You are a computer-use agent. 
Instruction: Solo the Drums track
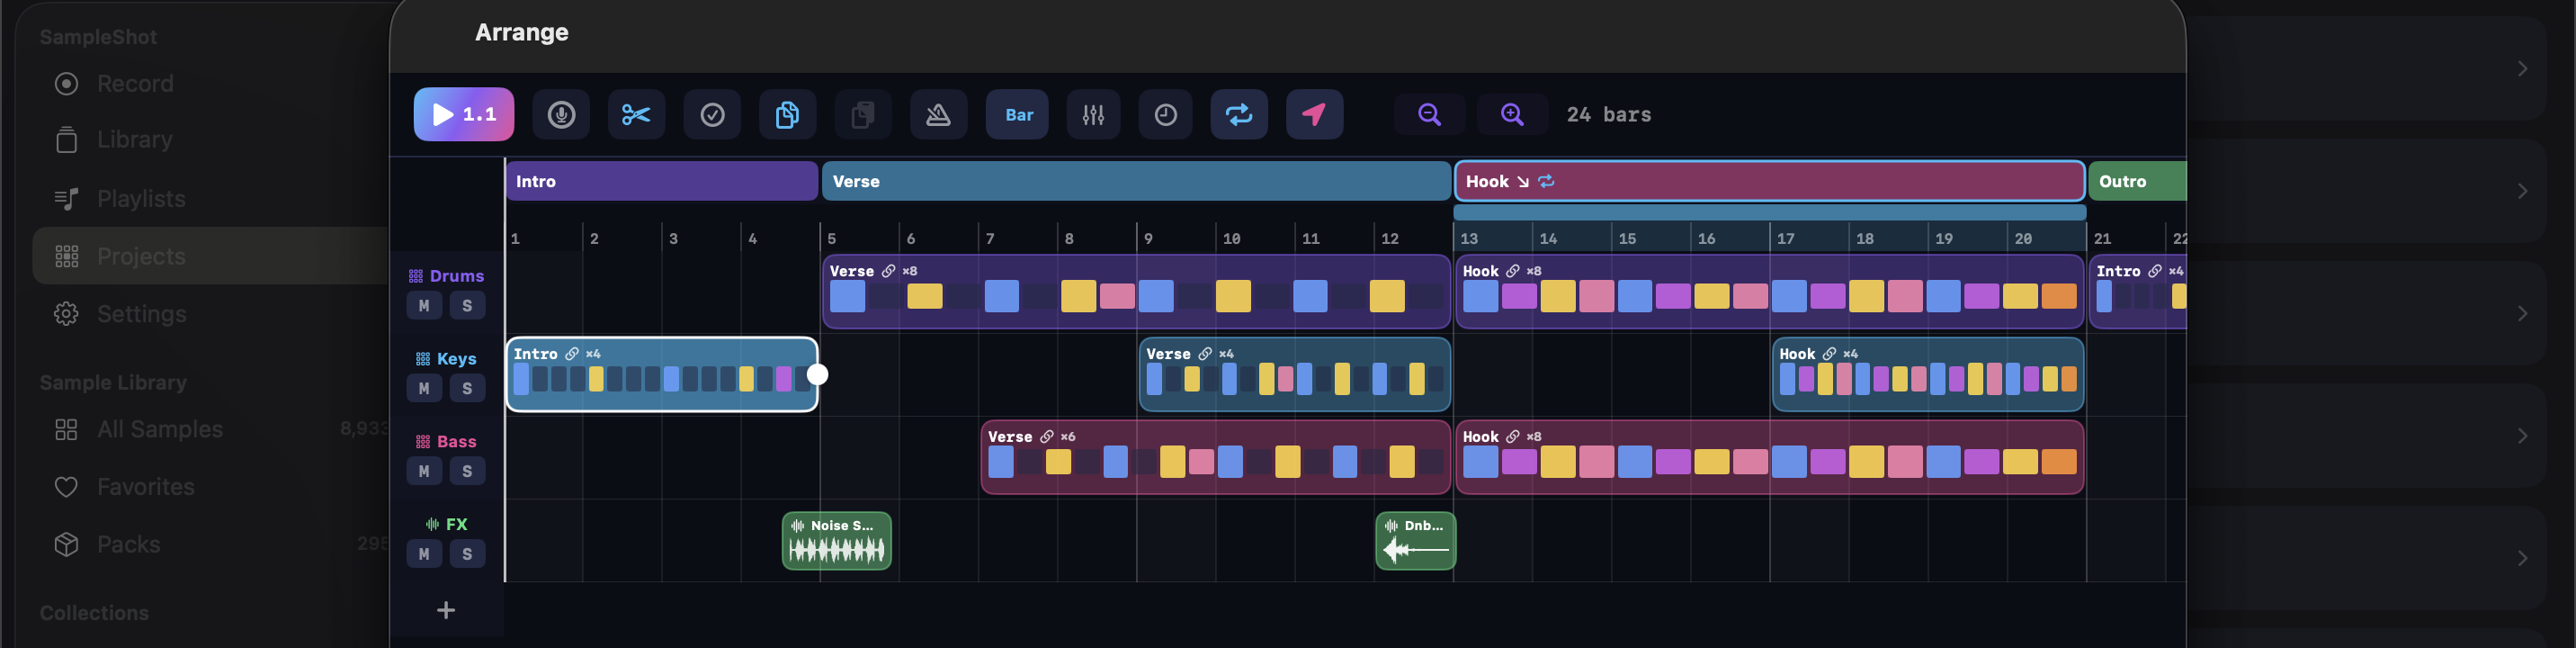467,306
